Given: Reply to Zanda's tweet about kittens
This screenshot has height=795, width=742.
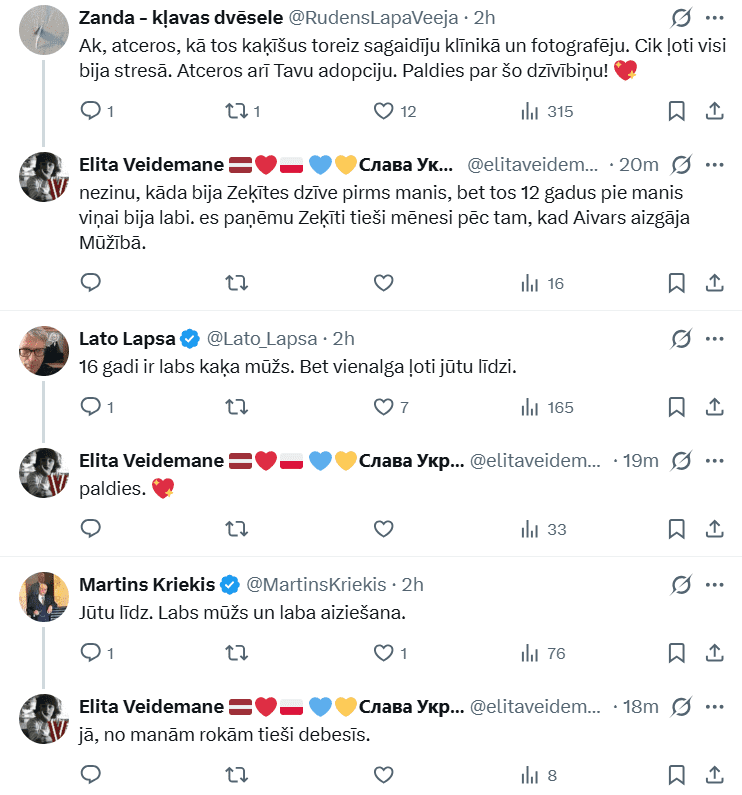Looking at the screenshot, I should [91, 111].
